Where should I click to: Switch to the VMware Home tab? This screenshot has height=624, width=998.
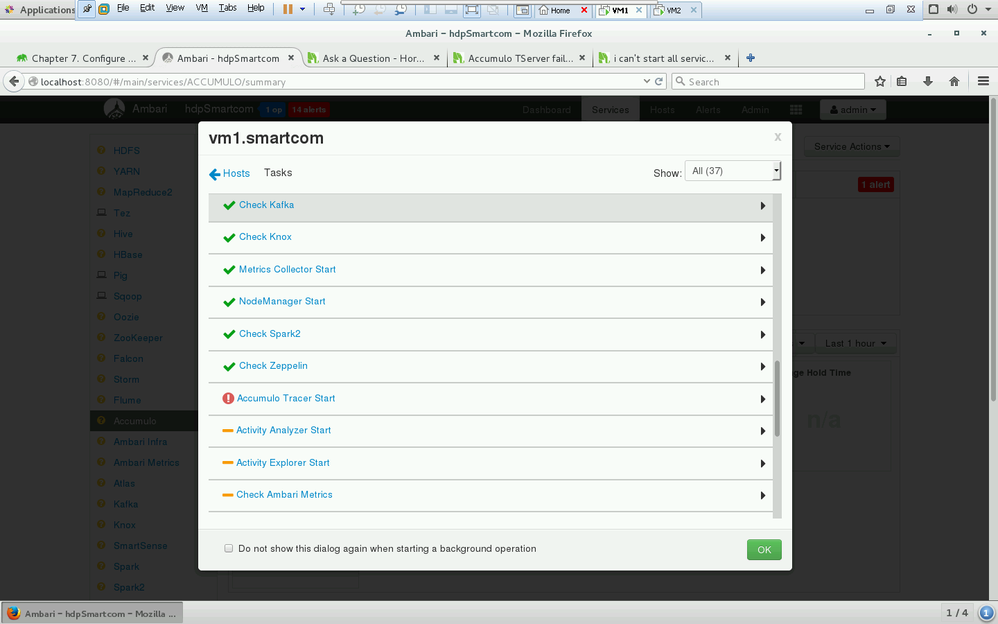pyautogui.click(x=559, y=10)
